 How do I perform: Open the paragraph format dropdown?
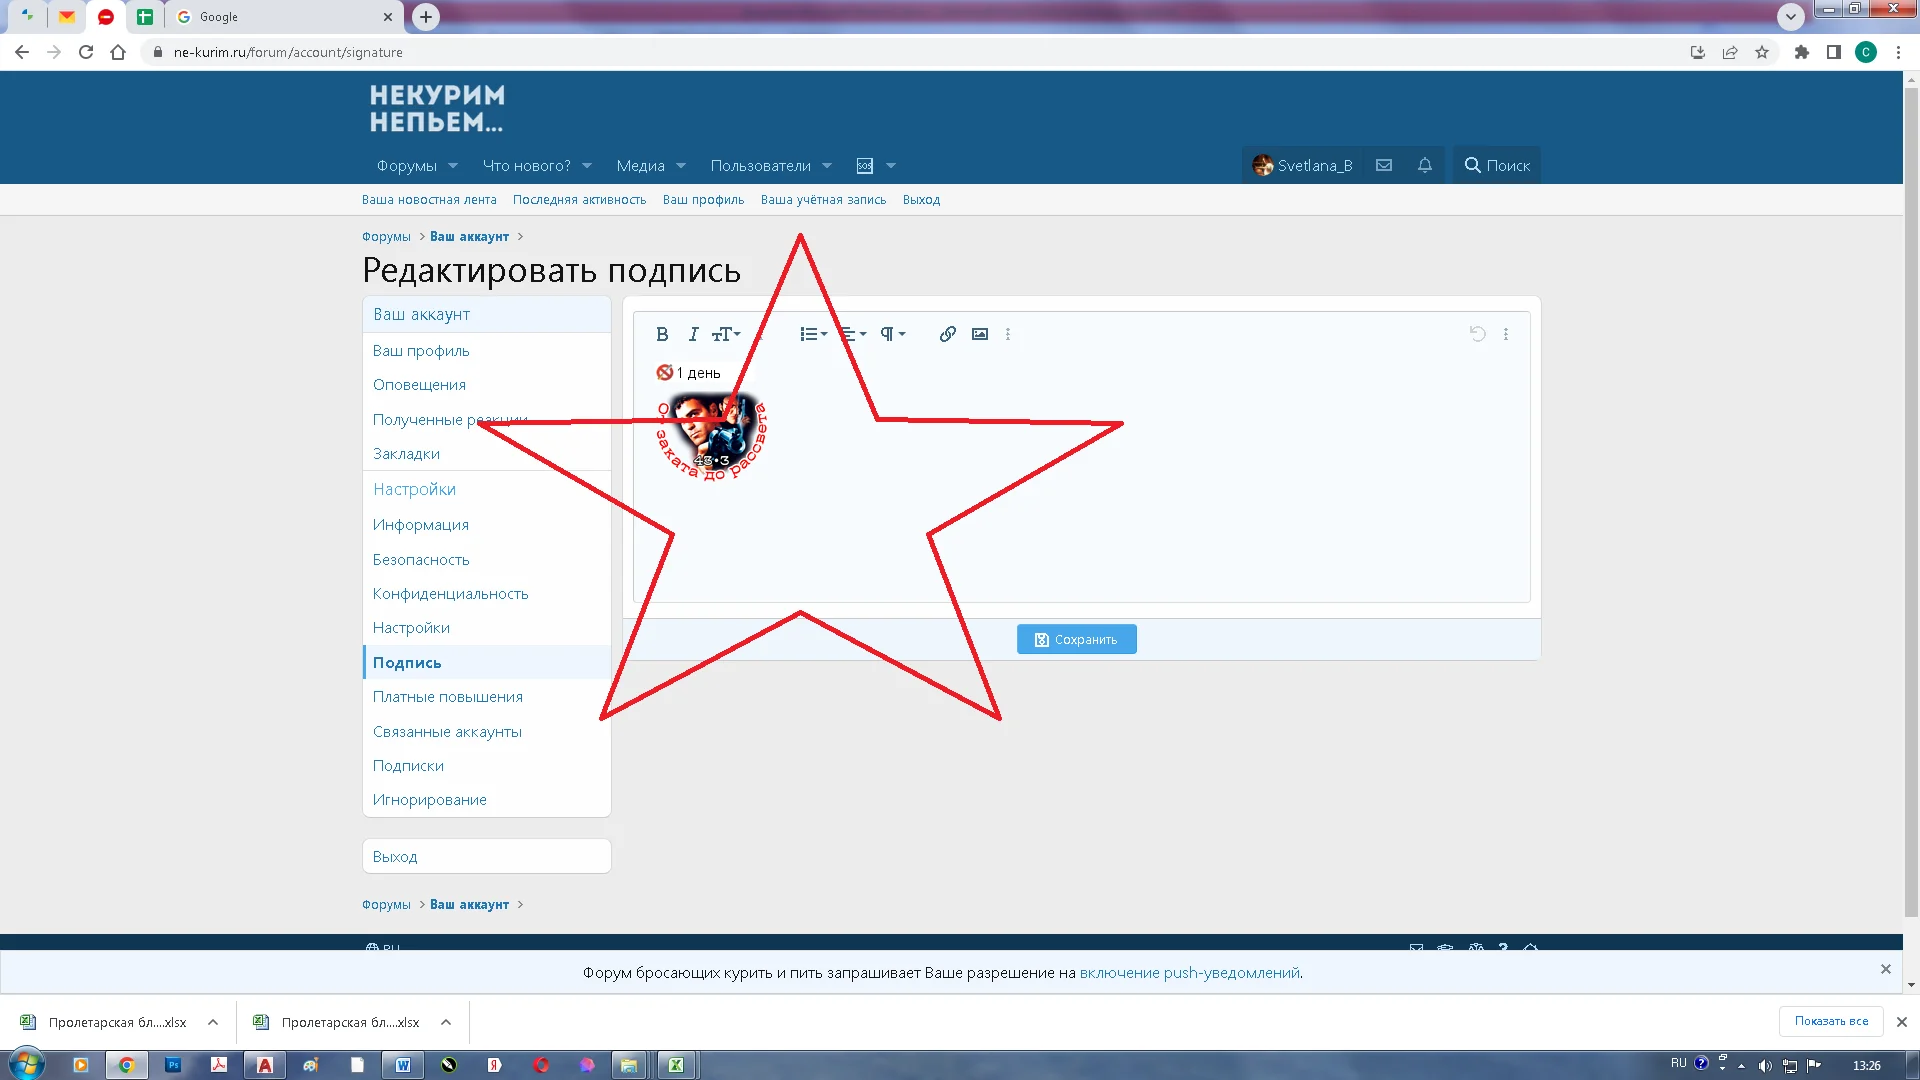coord(891,334)
